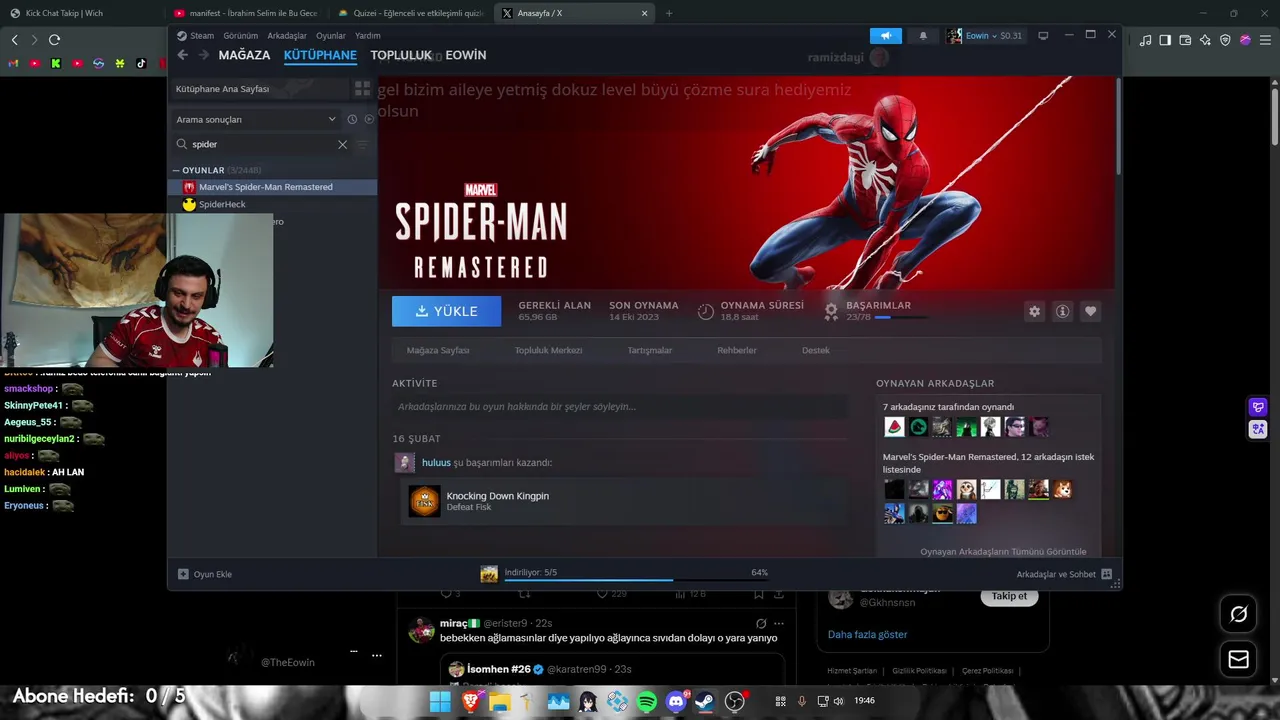Toggle library grid view icon

click(362, 89)
